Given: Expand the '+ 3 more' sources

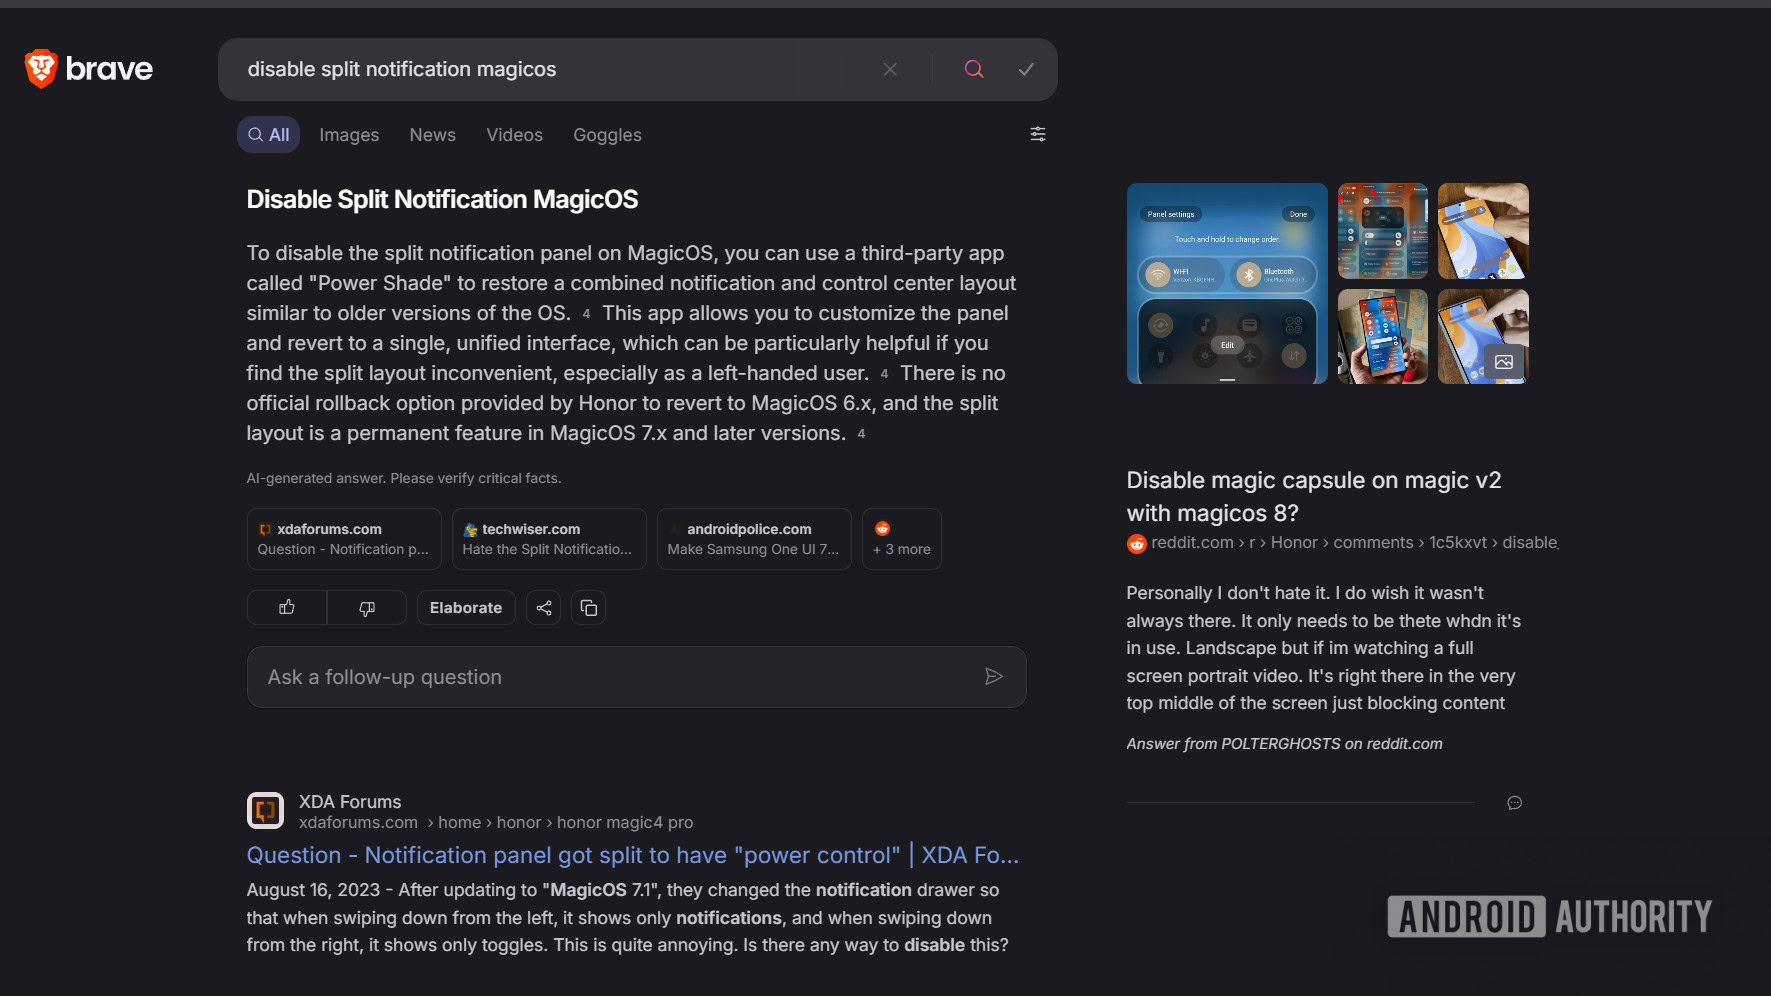Looking at the screenshot, I should click(901, 539).
